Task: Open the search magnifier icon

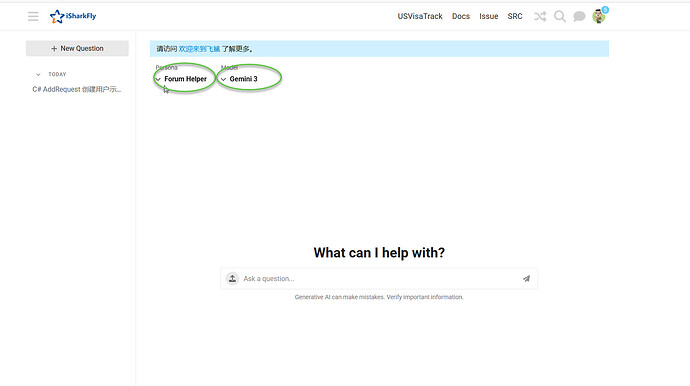Action: 560,17
